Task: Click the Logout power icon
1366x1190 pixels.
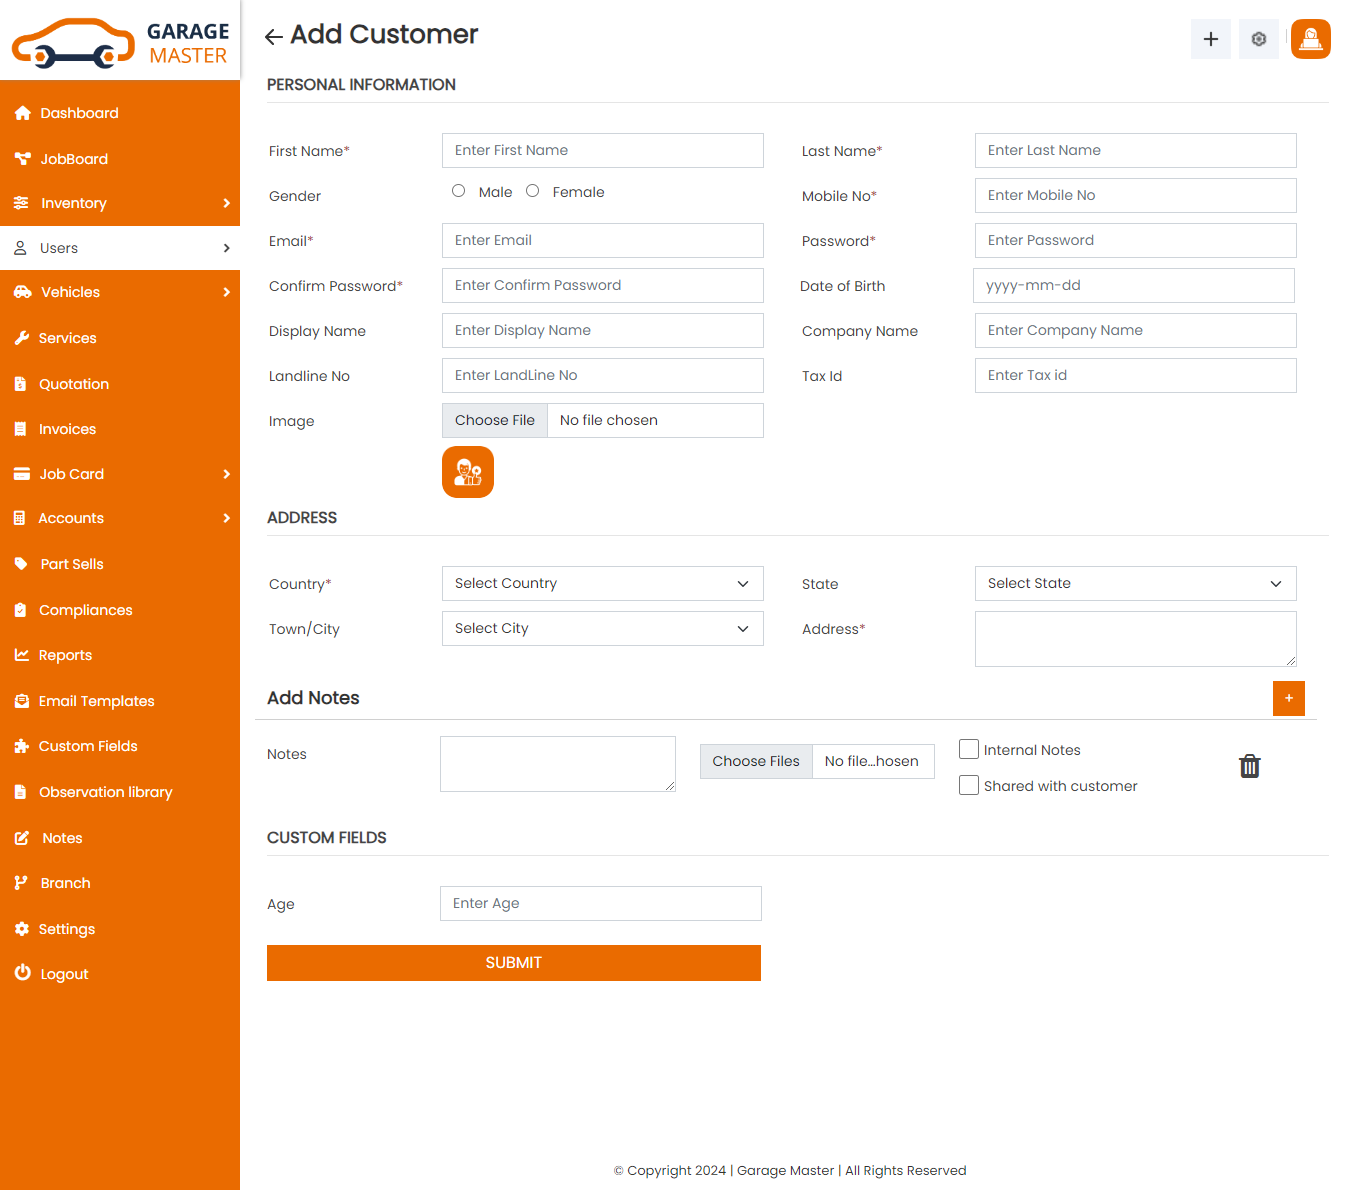Action: [x=23, y=973]
